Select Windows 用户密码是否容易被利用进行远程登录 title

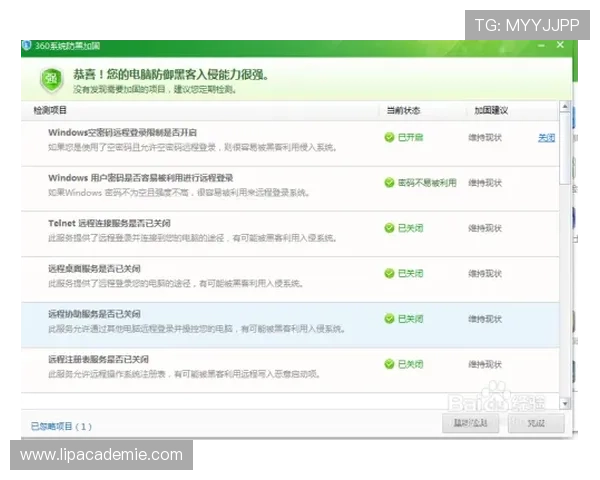click(140, 178)
